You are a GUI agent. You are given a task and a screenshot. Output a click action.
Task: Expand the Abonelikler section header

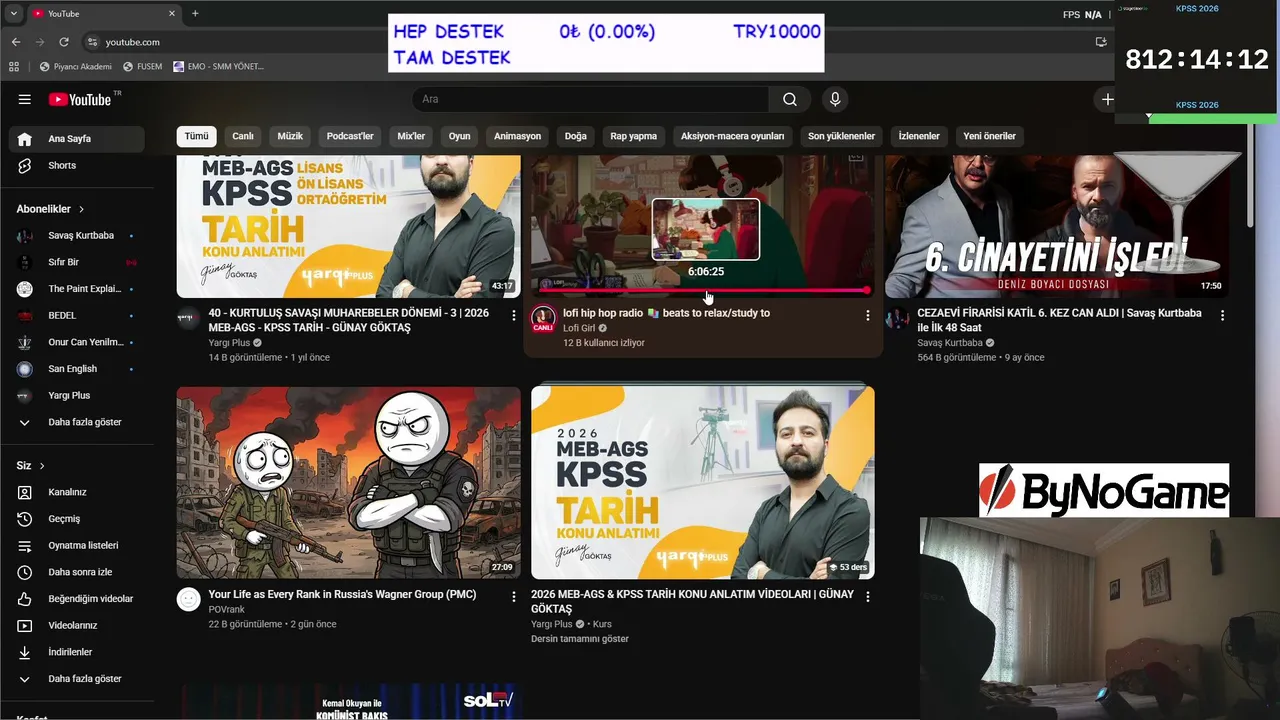[51, 209]
